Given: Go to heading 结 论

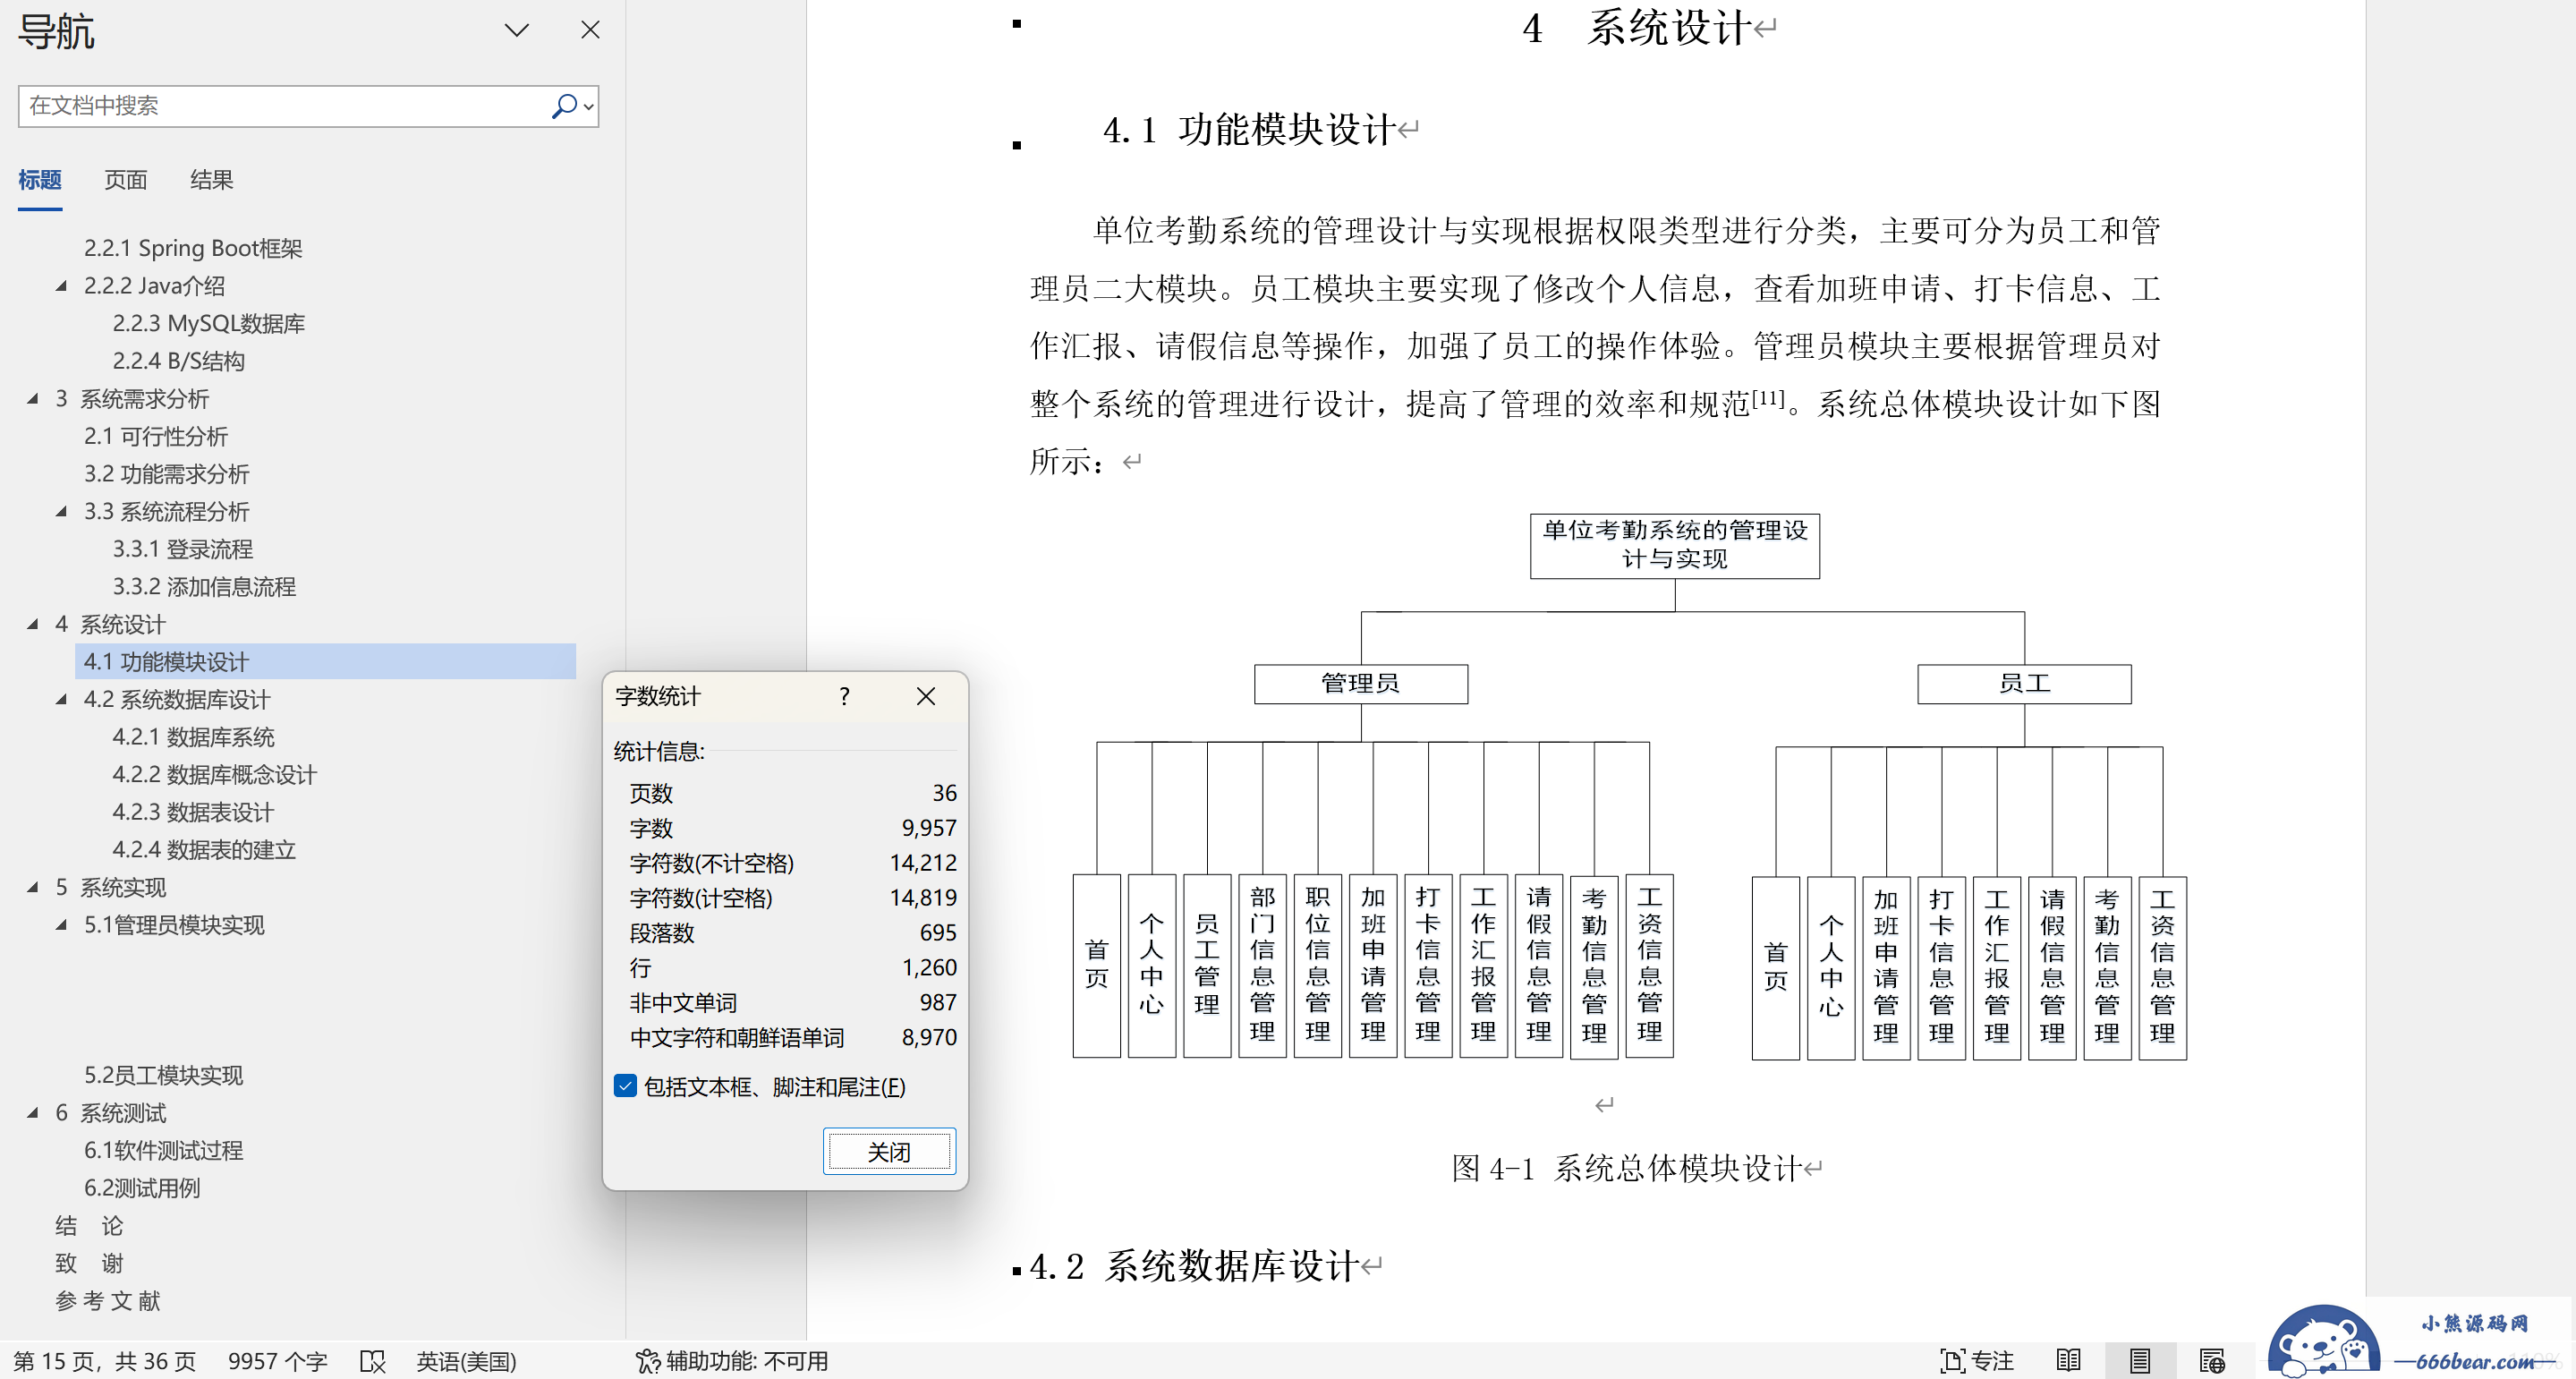Looking at the screenshot, I should (89, 1226).
